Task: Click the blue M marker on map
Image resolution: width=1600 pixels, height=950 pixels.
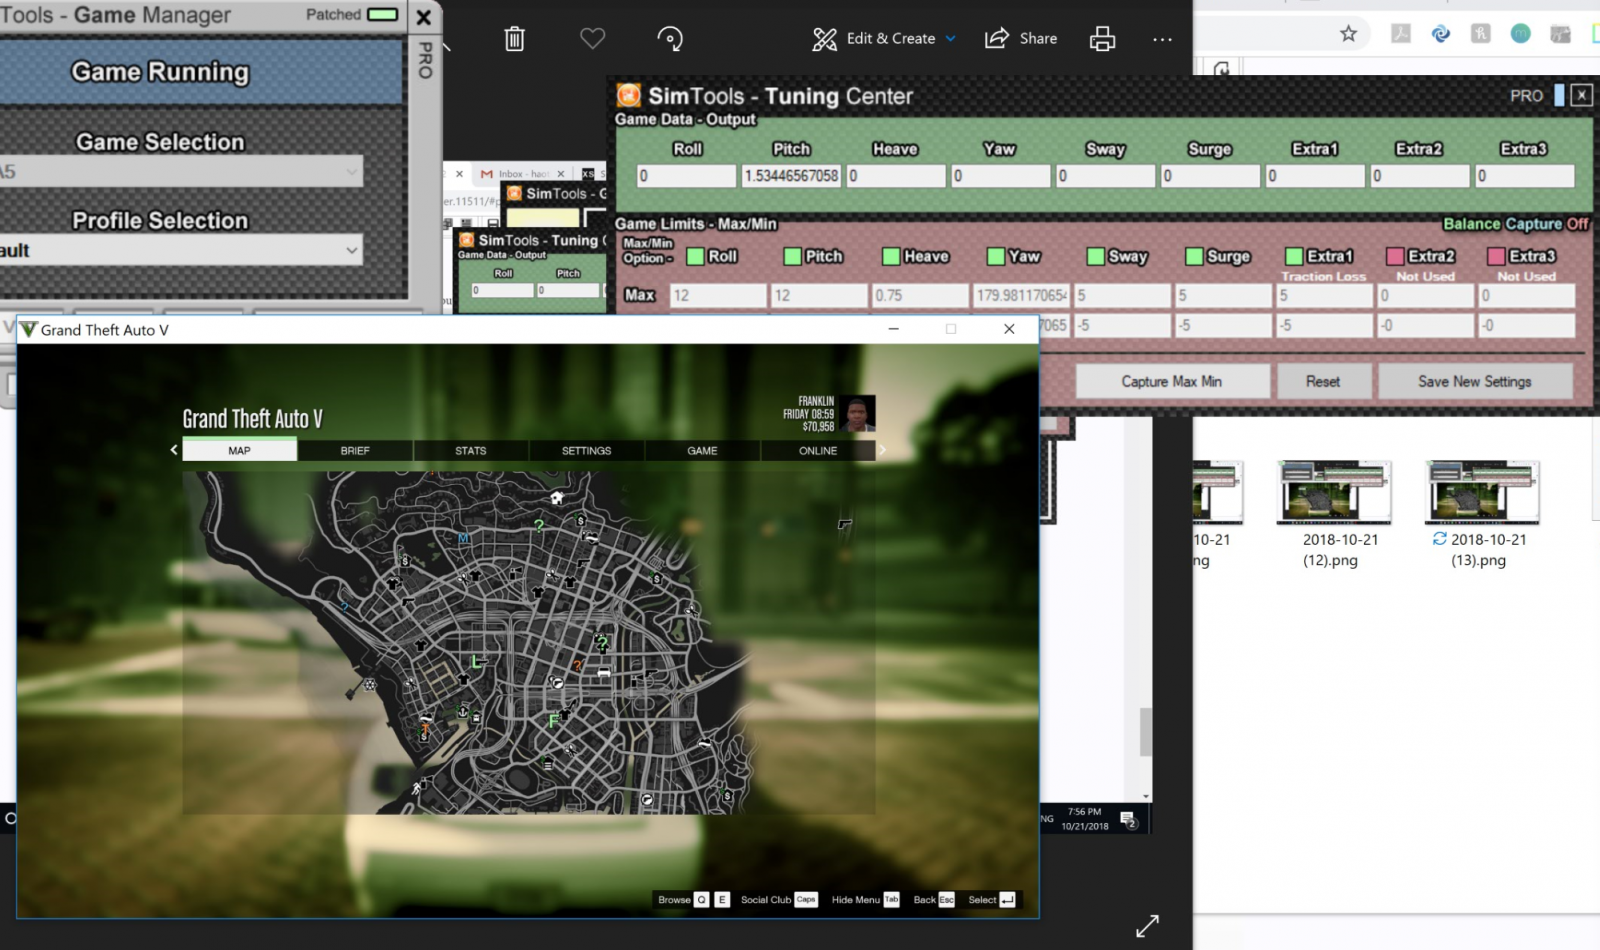Action: pyautogui.click(x=464, y=538)
